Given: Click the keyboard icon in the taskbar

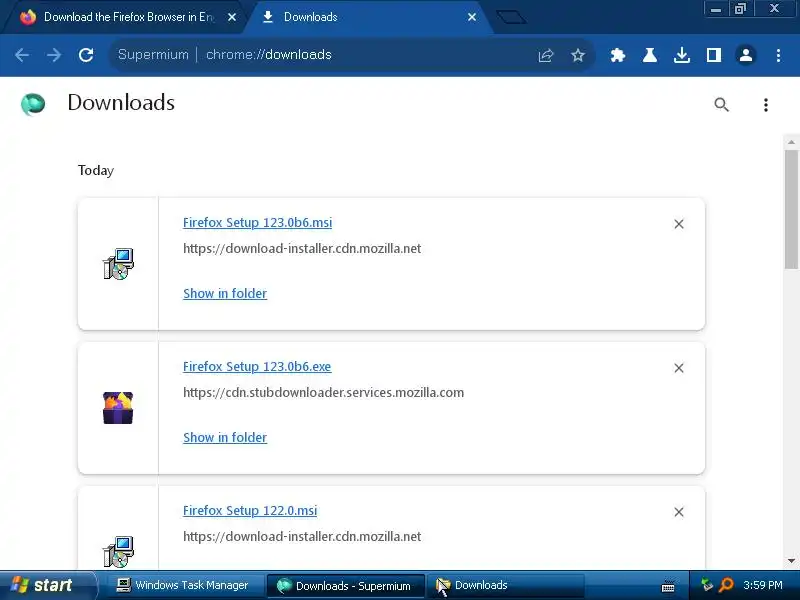Looking at the screenshot, I should tap(668, 587).
